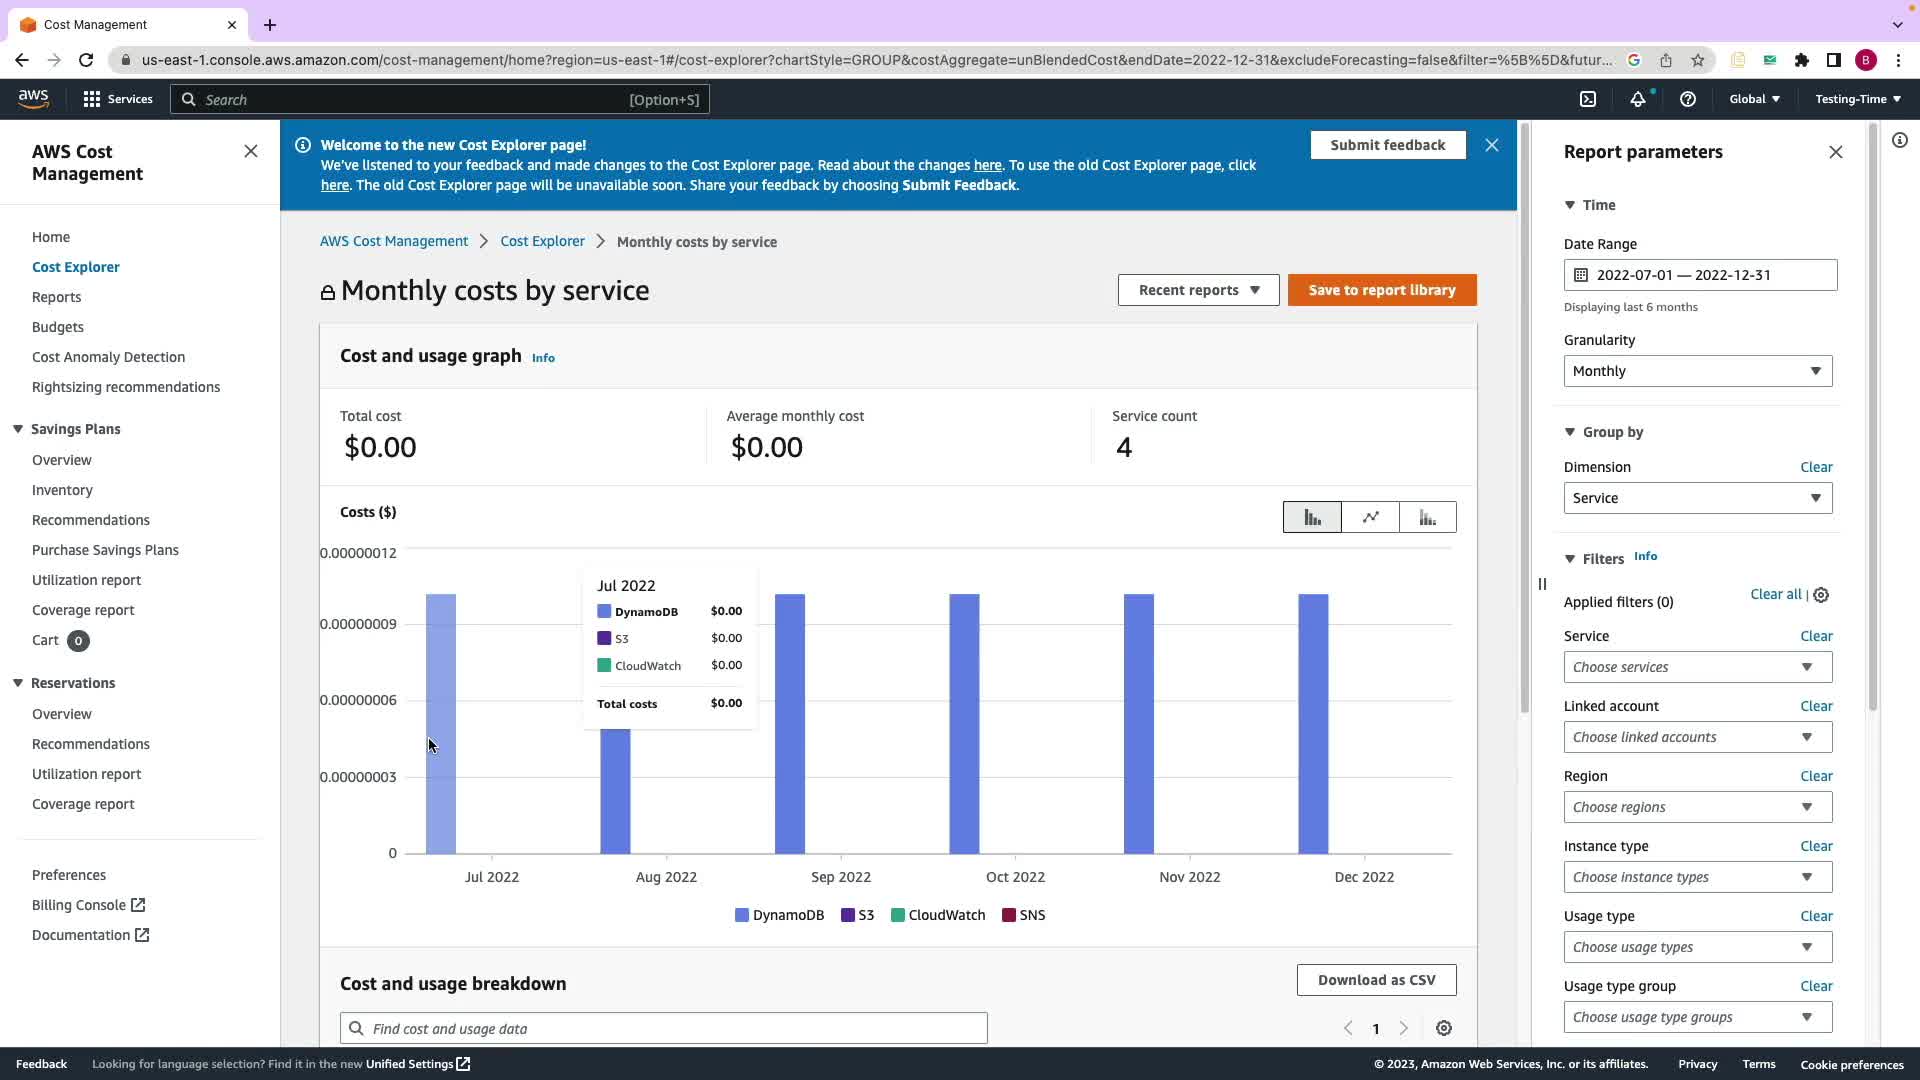This screenshot has height=1080, width=1920.
Task: Toggle DynamoDB series in chart legend
Action: (779, 915)
